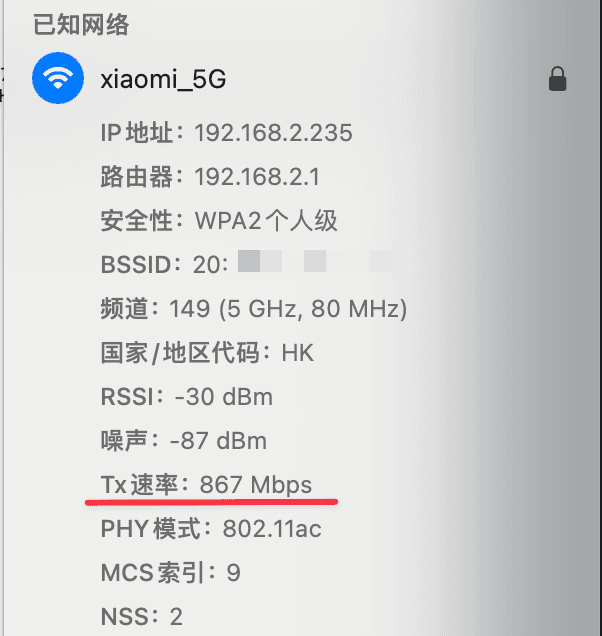The height and width of the screenshot is (636, 602).
Task: Click the router address 192.168.2.1 line
Action: click(x=210, y=177)
